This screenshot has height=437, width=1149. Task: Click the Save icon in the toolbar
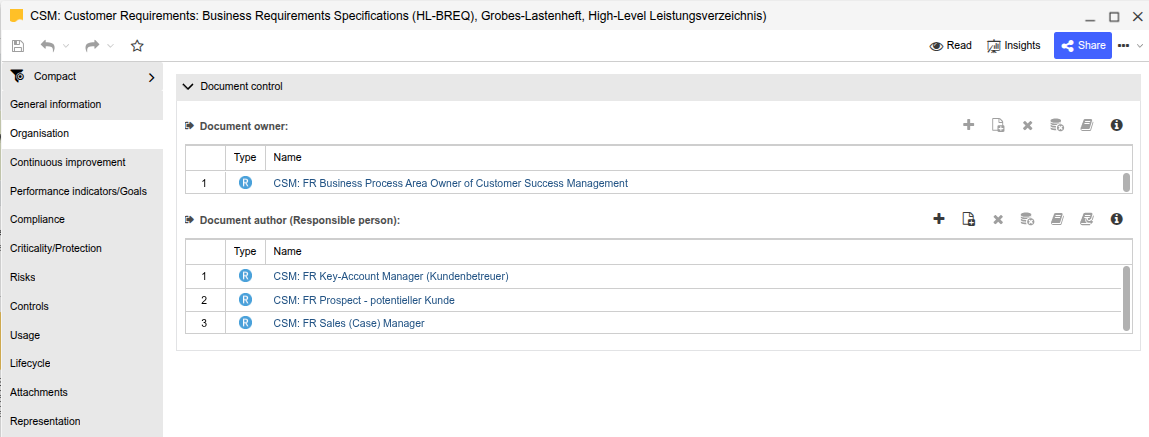coord(18,45)
